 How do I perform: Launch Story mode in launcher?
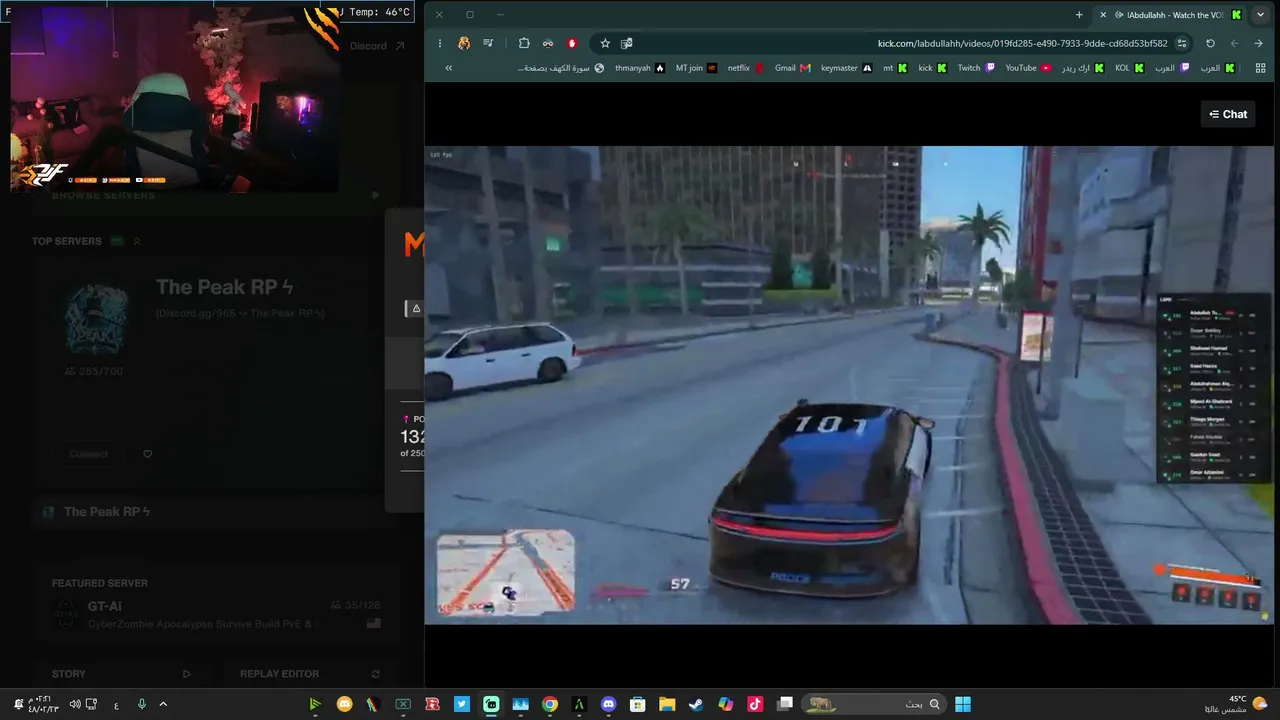coord(121,674)
